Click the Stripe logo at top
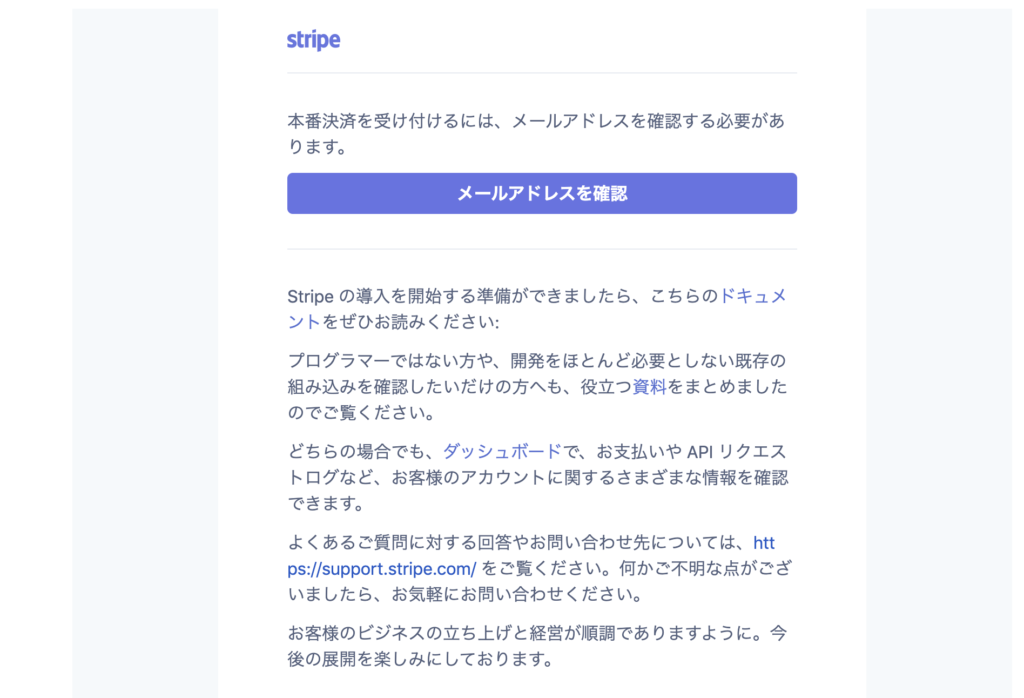 click(313, 40)
